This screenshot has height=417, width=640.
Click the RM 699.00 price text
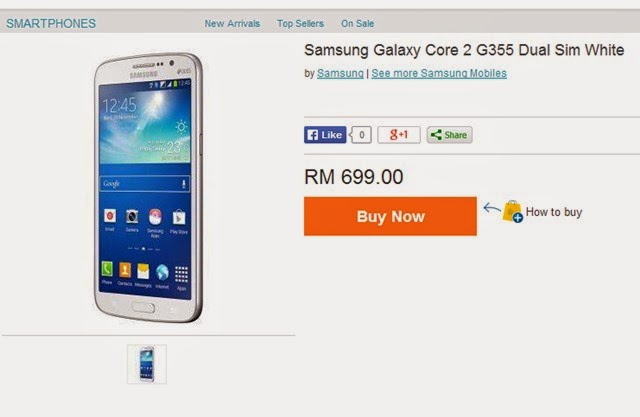354,177
